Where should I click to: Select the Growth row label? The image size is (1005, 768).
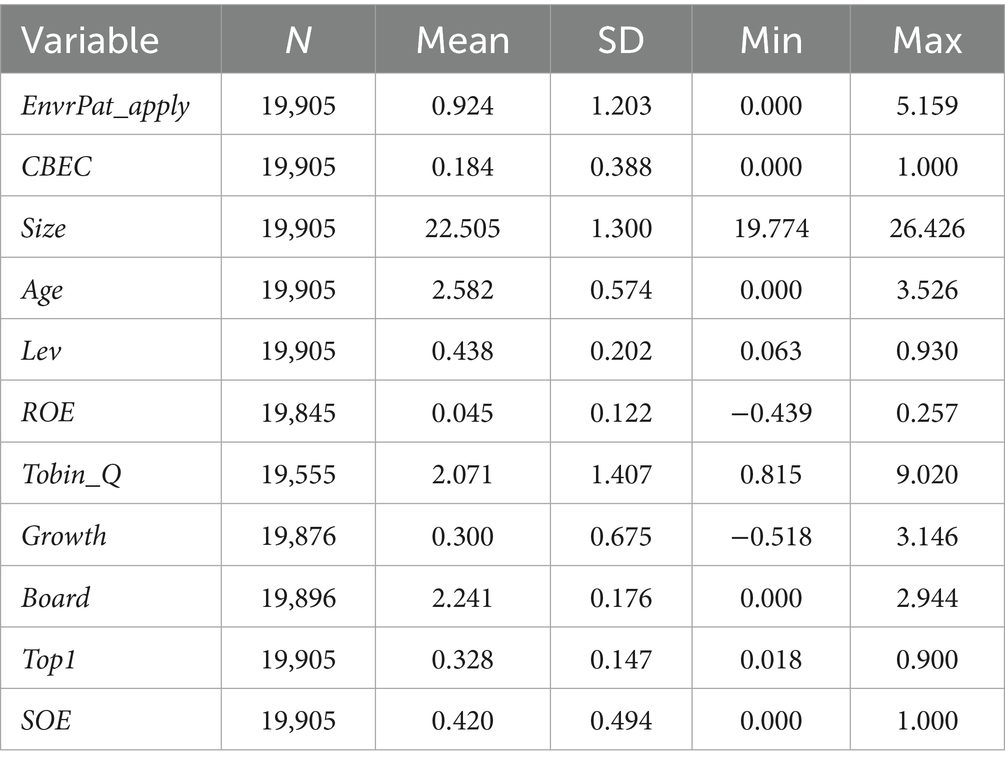point(64,536)
